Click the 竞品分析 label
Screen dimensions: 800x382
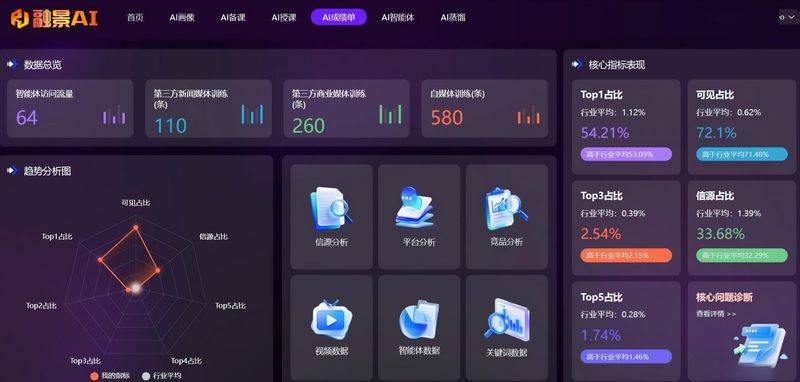click(x=506, y=242)
